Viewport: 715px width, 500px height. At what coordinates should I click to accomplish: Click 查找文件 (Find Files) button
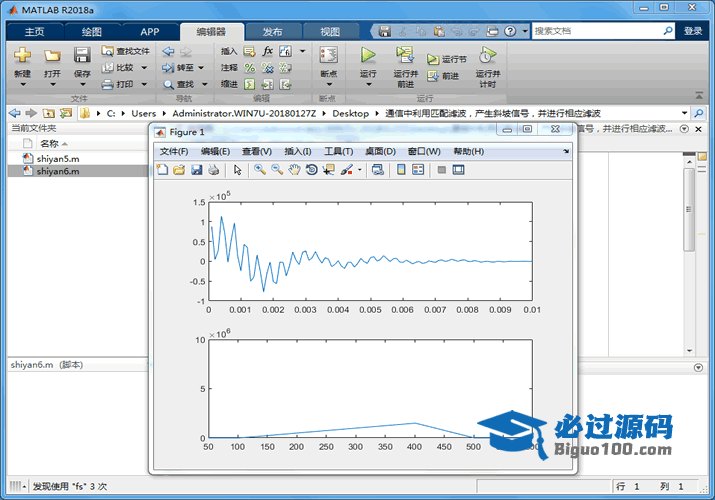pos(126,51)
